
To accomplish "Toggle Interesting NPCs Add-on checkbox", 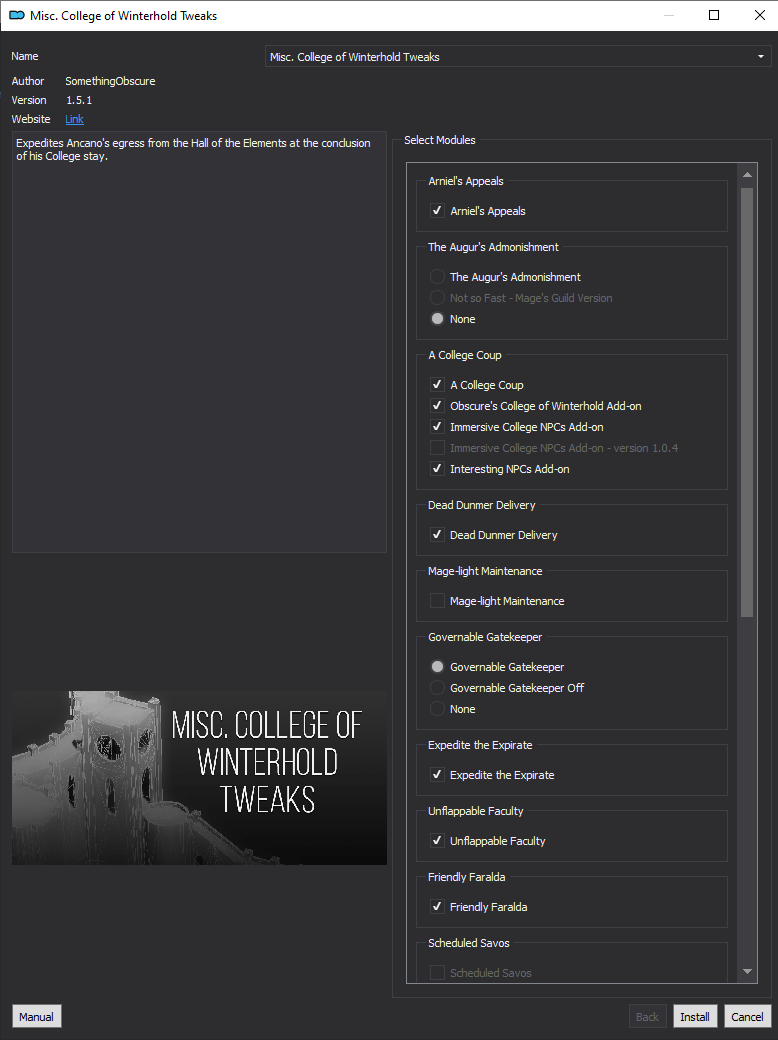I will tap(437, 468).
